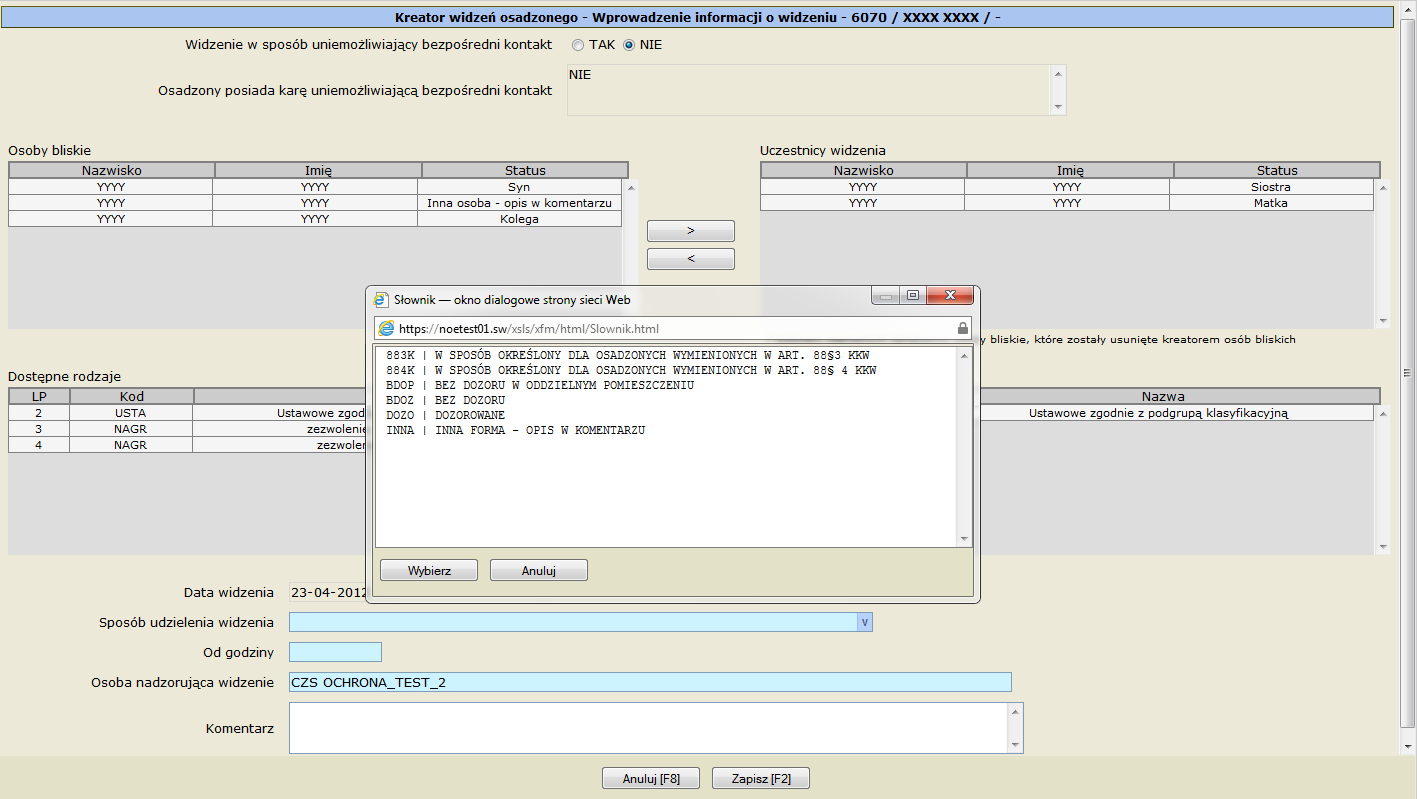Screen dimensions: 1417x799
Task: Click the Osoba nadzorująca widzenie field
Action: tap(650, 682)
